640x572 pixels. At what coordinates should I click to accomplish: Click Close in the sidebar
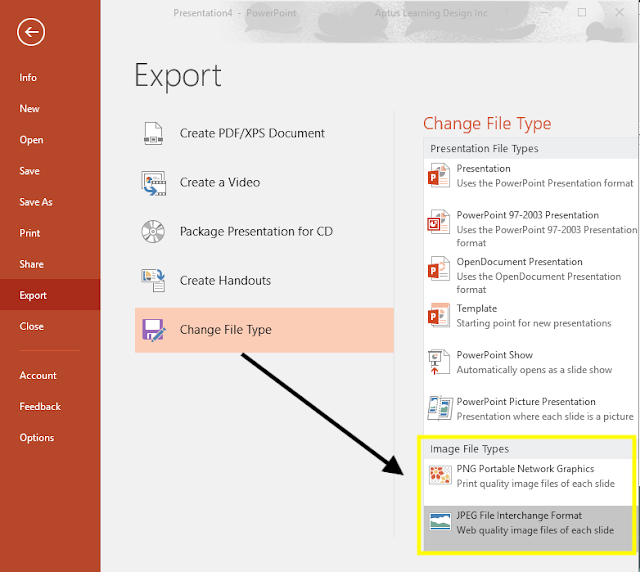point(31,326)
